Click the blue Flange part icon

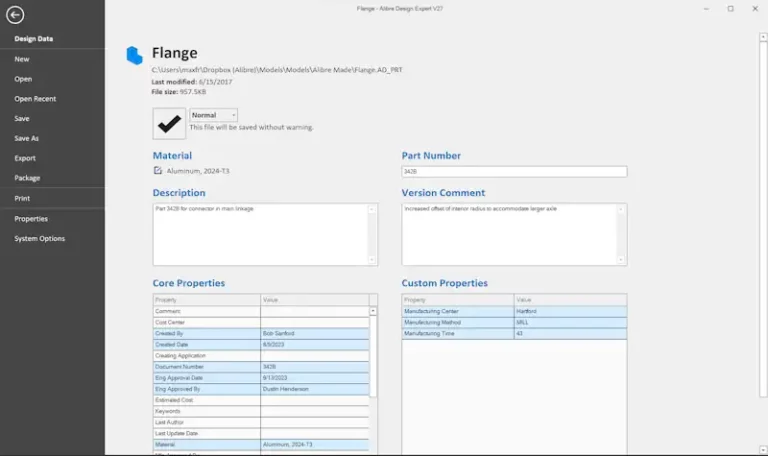134,55
